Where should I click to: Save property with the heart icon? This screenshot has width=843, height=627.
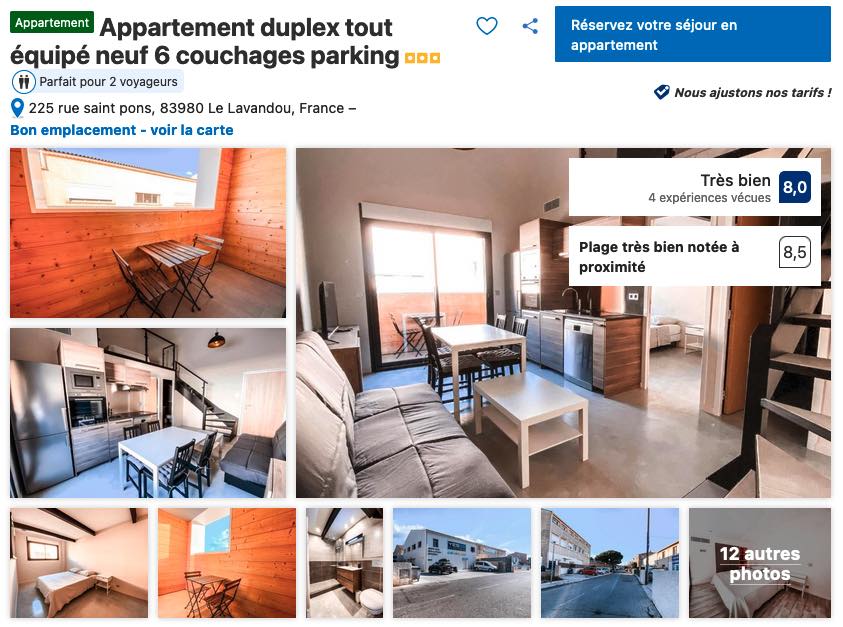[x=487, y=26]
